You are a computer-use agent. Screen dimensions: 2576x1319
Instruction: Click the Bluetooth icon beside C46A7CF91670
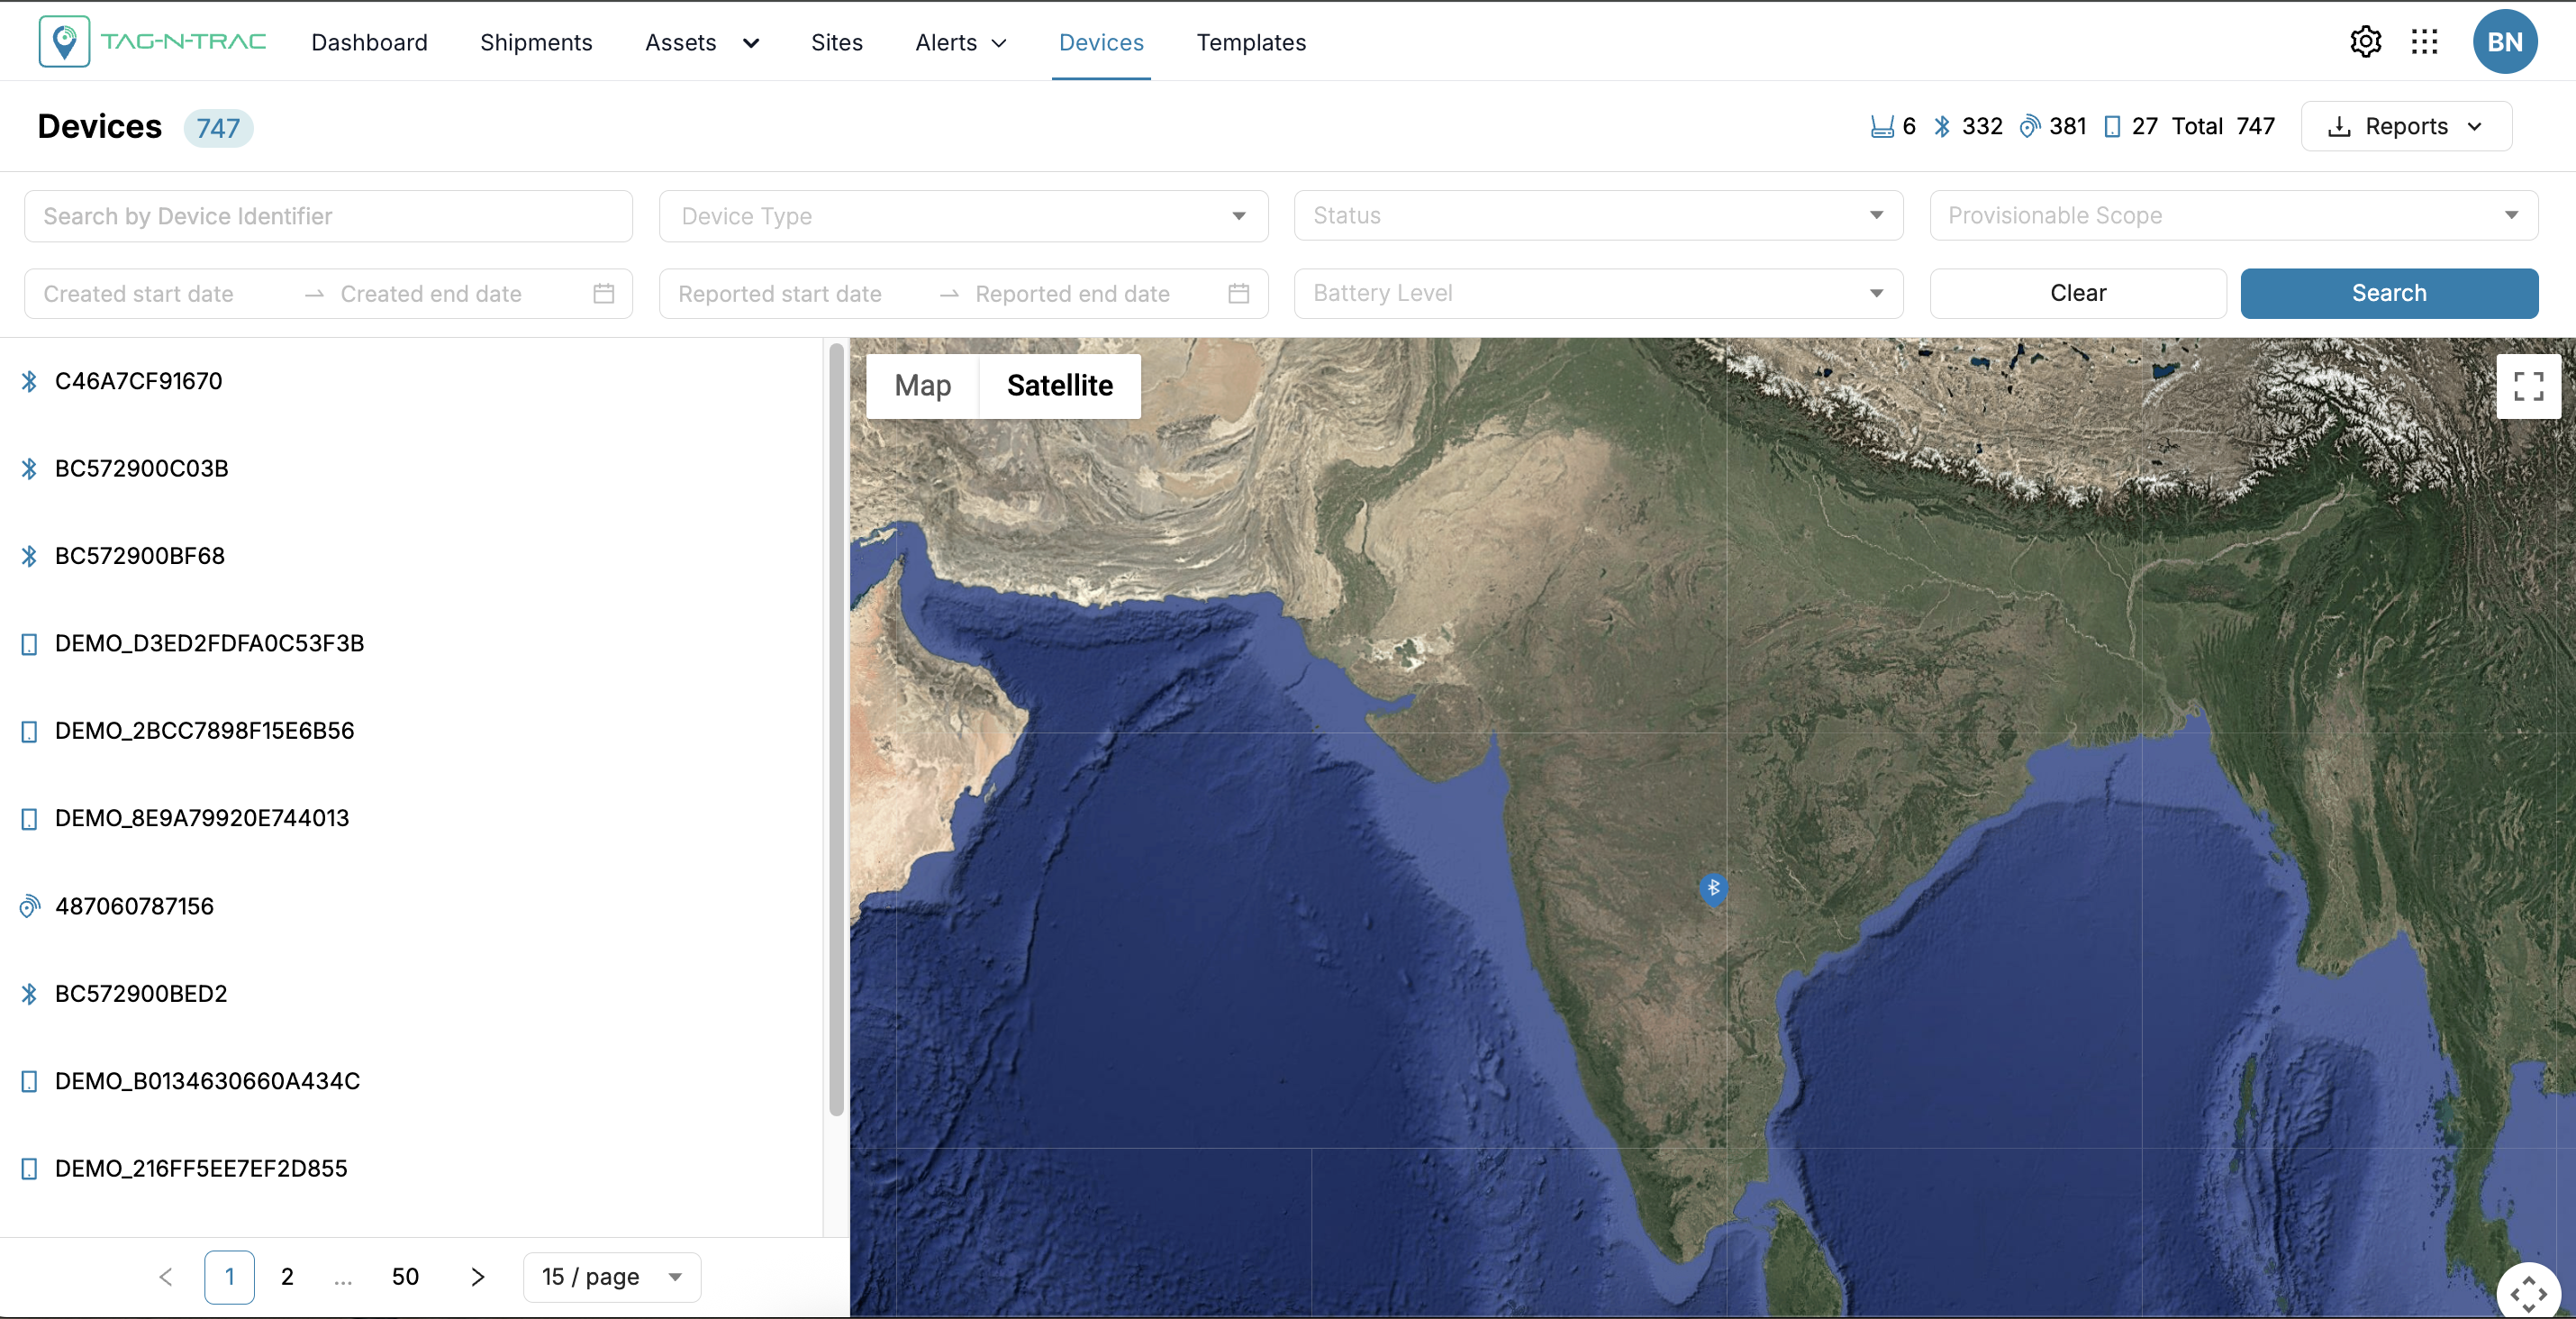pyautogui.click(x=29, y=381)
